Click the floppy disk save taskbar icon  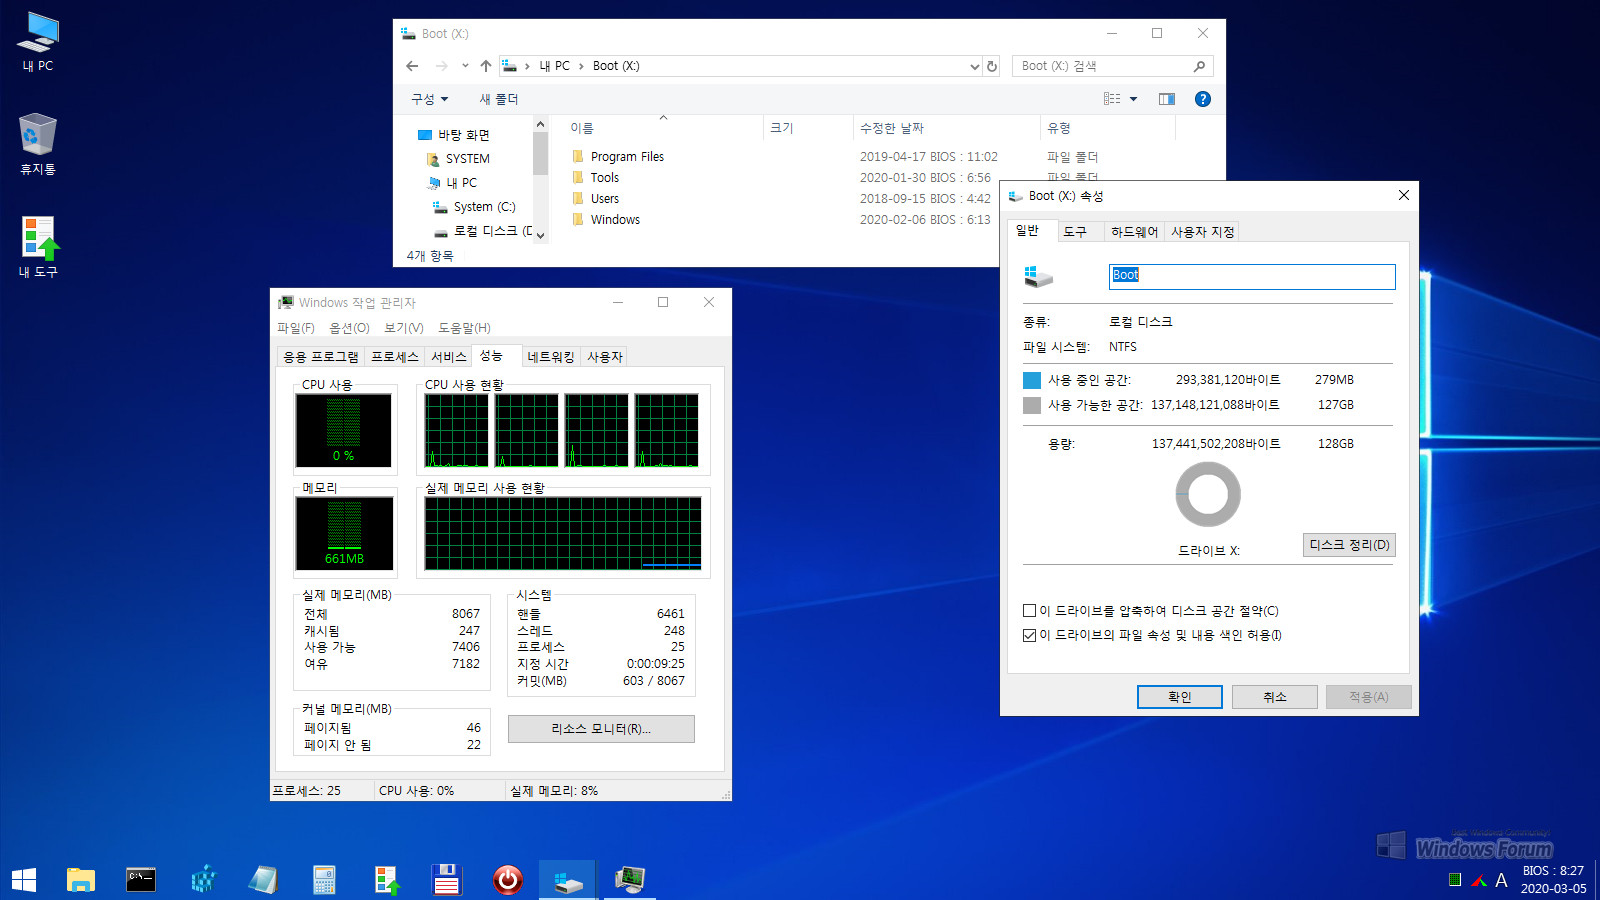446,880
